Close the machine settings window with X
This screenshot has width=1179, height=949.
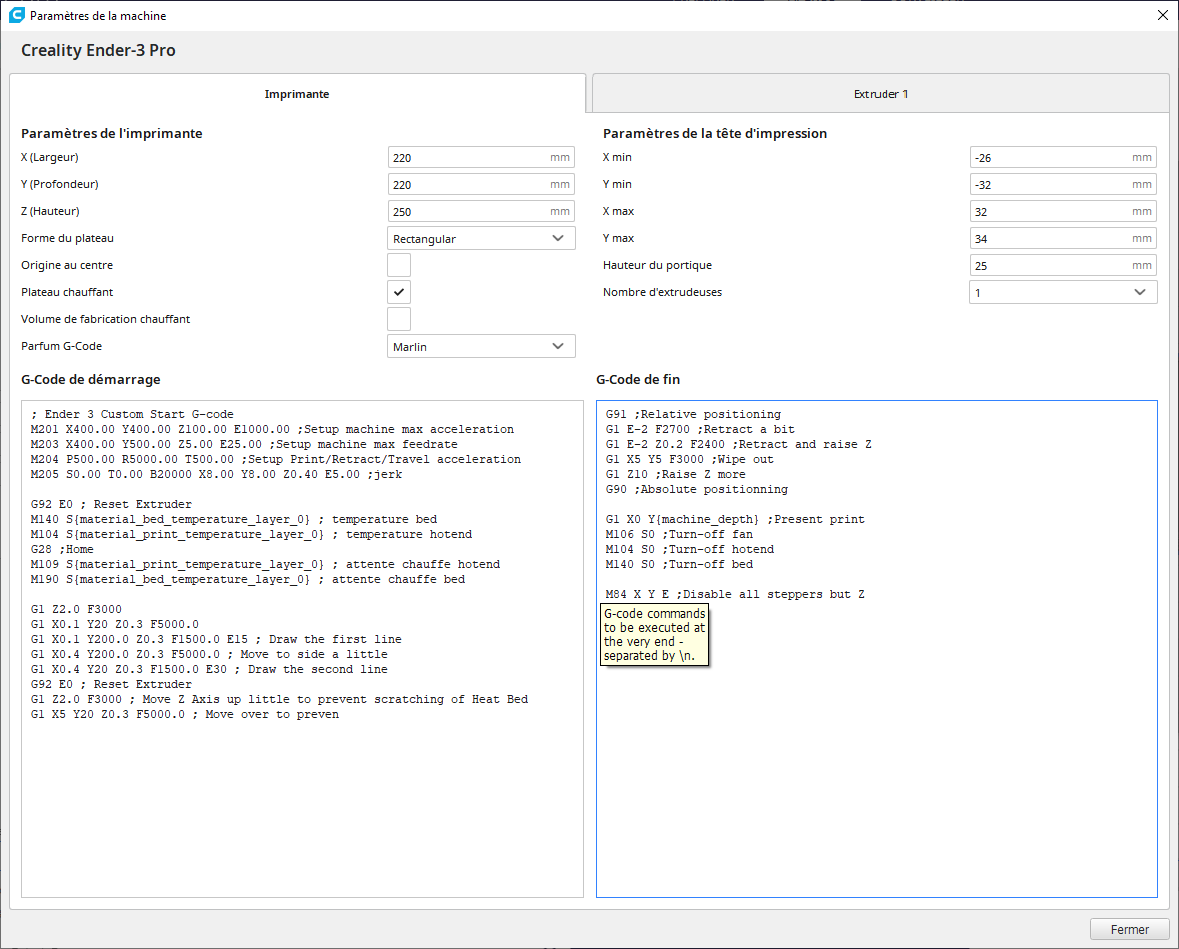coord(1162,15)
